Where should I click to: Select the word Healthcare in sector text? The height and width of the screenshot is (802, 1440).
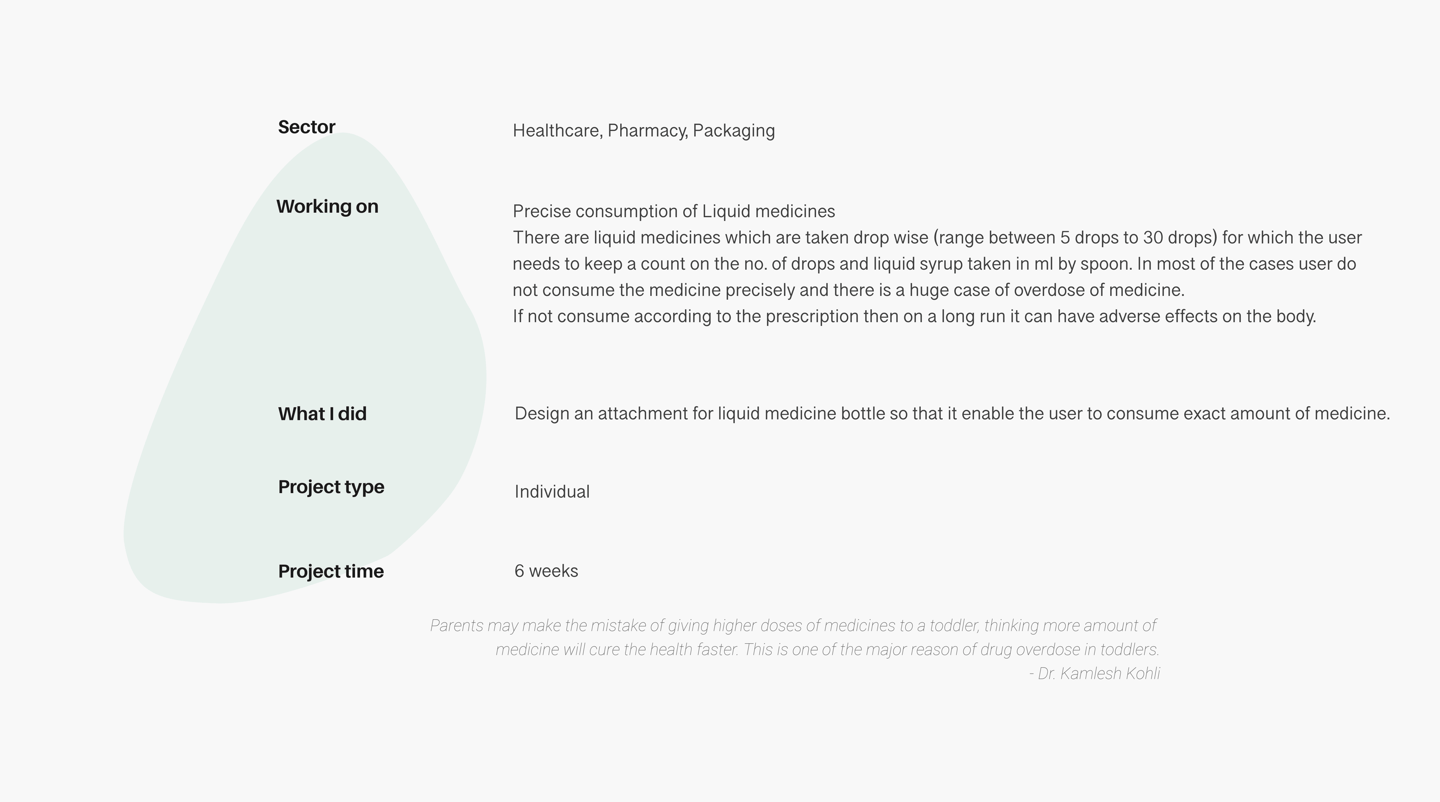coord(556,131)
